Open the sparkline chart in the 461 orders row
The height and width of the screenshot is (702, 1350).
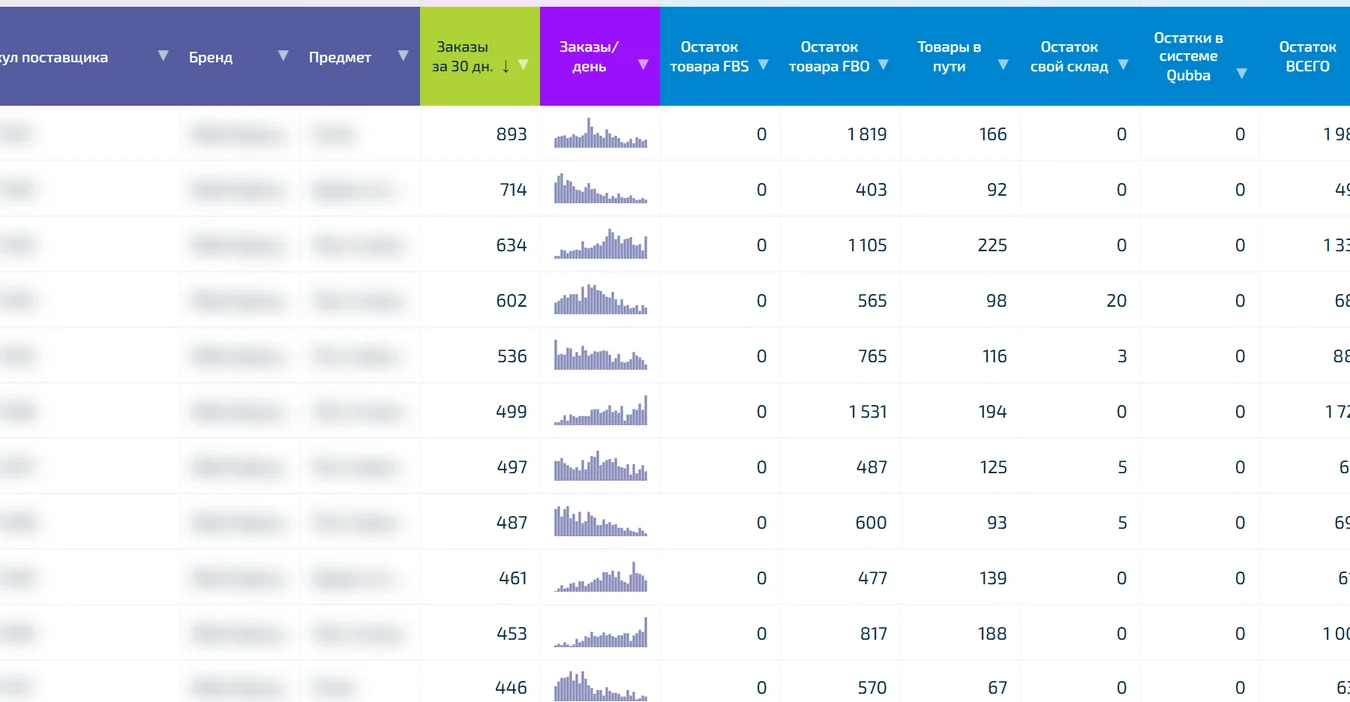(x=601, y=577)
